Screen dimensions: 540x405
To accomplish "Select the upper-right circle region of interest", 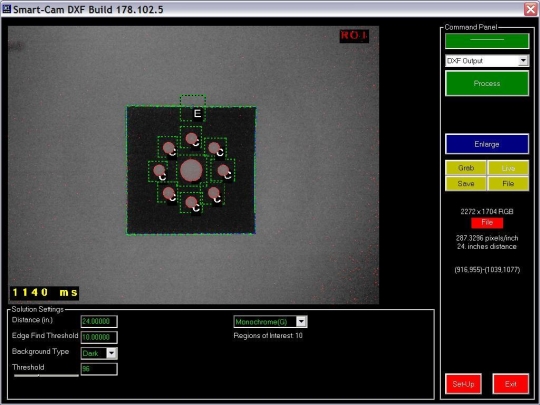I will pyautogui.click(x=215, y=148).
